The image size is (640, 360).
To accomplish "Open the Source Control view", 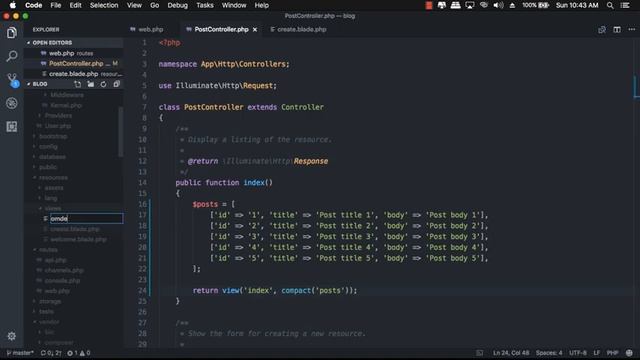I will [12, 80].
